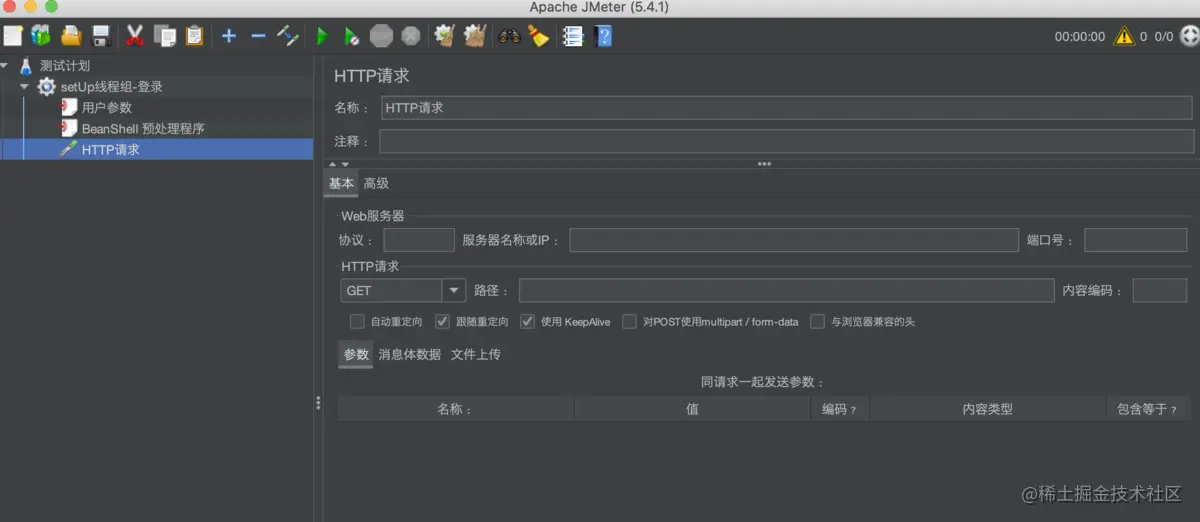
Task: Open Search with binoculars icon
Action: tap(510, 36)
